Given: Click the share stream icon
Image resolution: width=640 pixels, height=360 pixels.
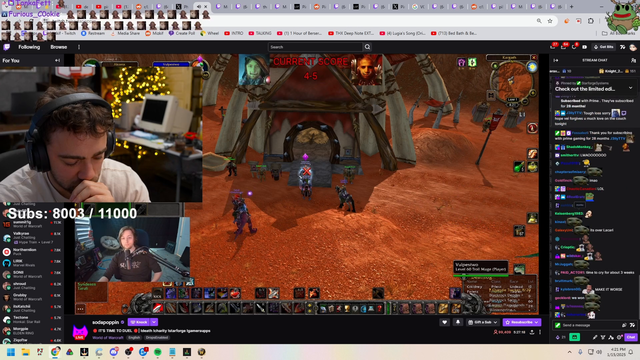Looking at the screenshot, I should (x=532, y=332).
